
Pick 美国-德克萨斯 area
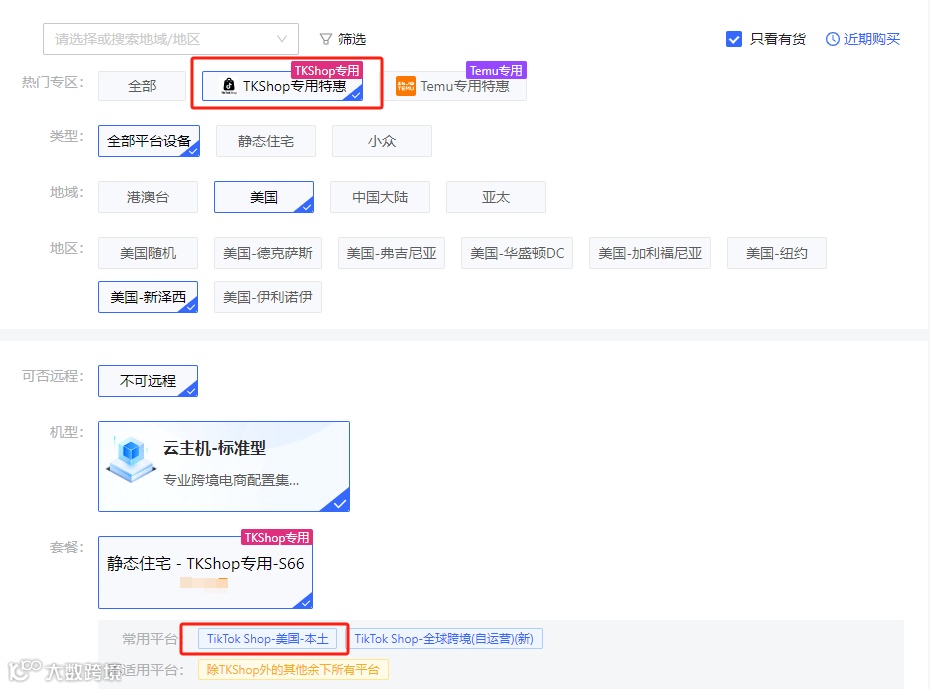click(x=267, y=253)
